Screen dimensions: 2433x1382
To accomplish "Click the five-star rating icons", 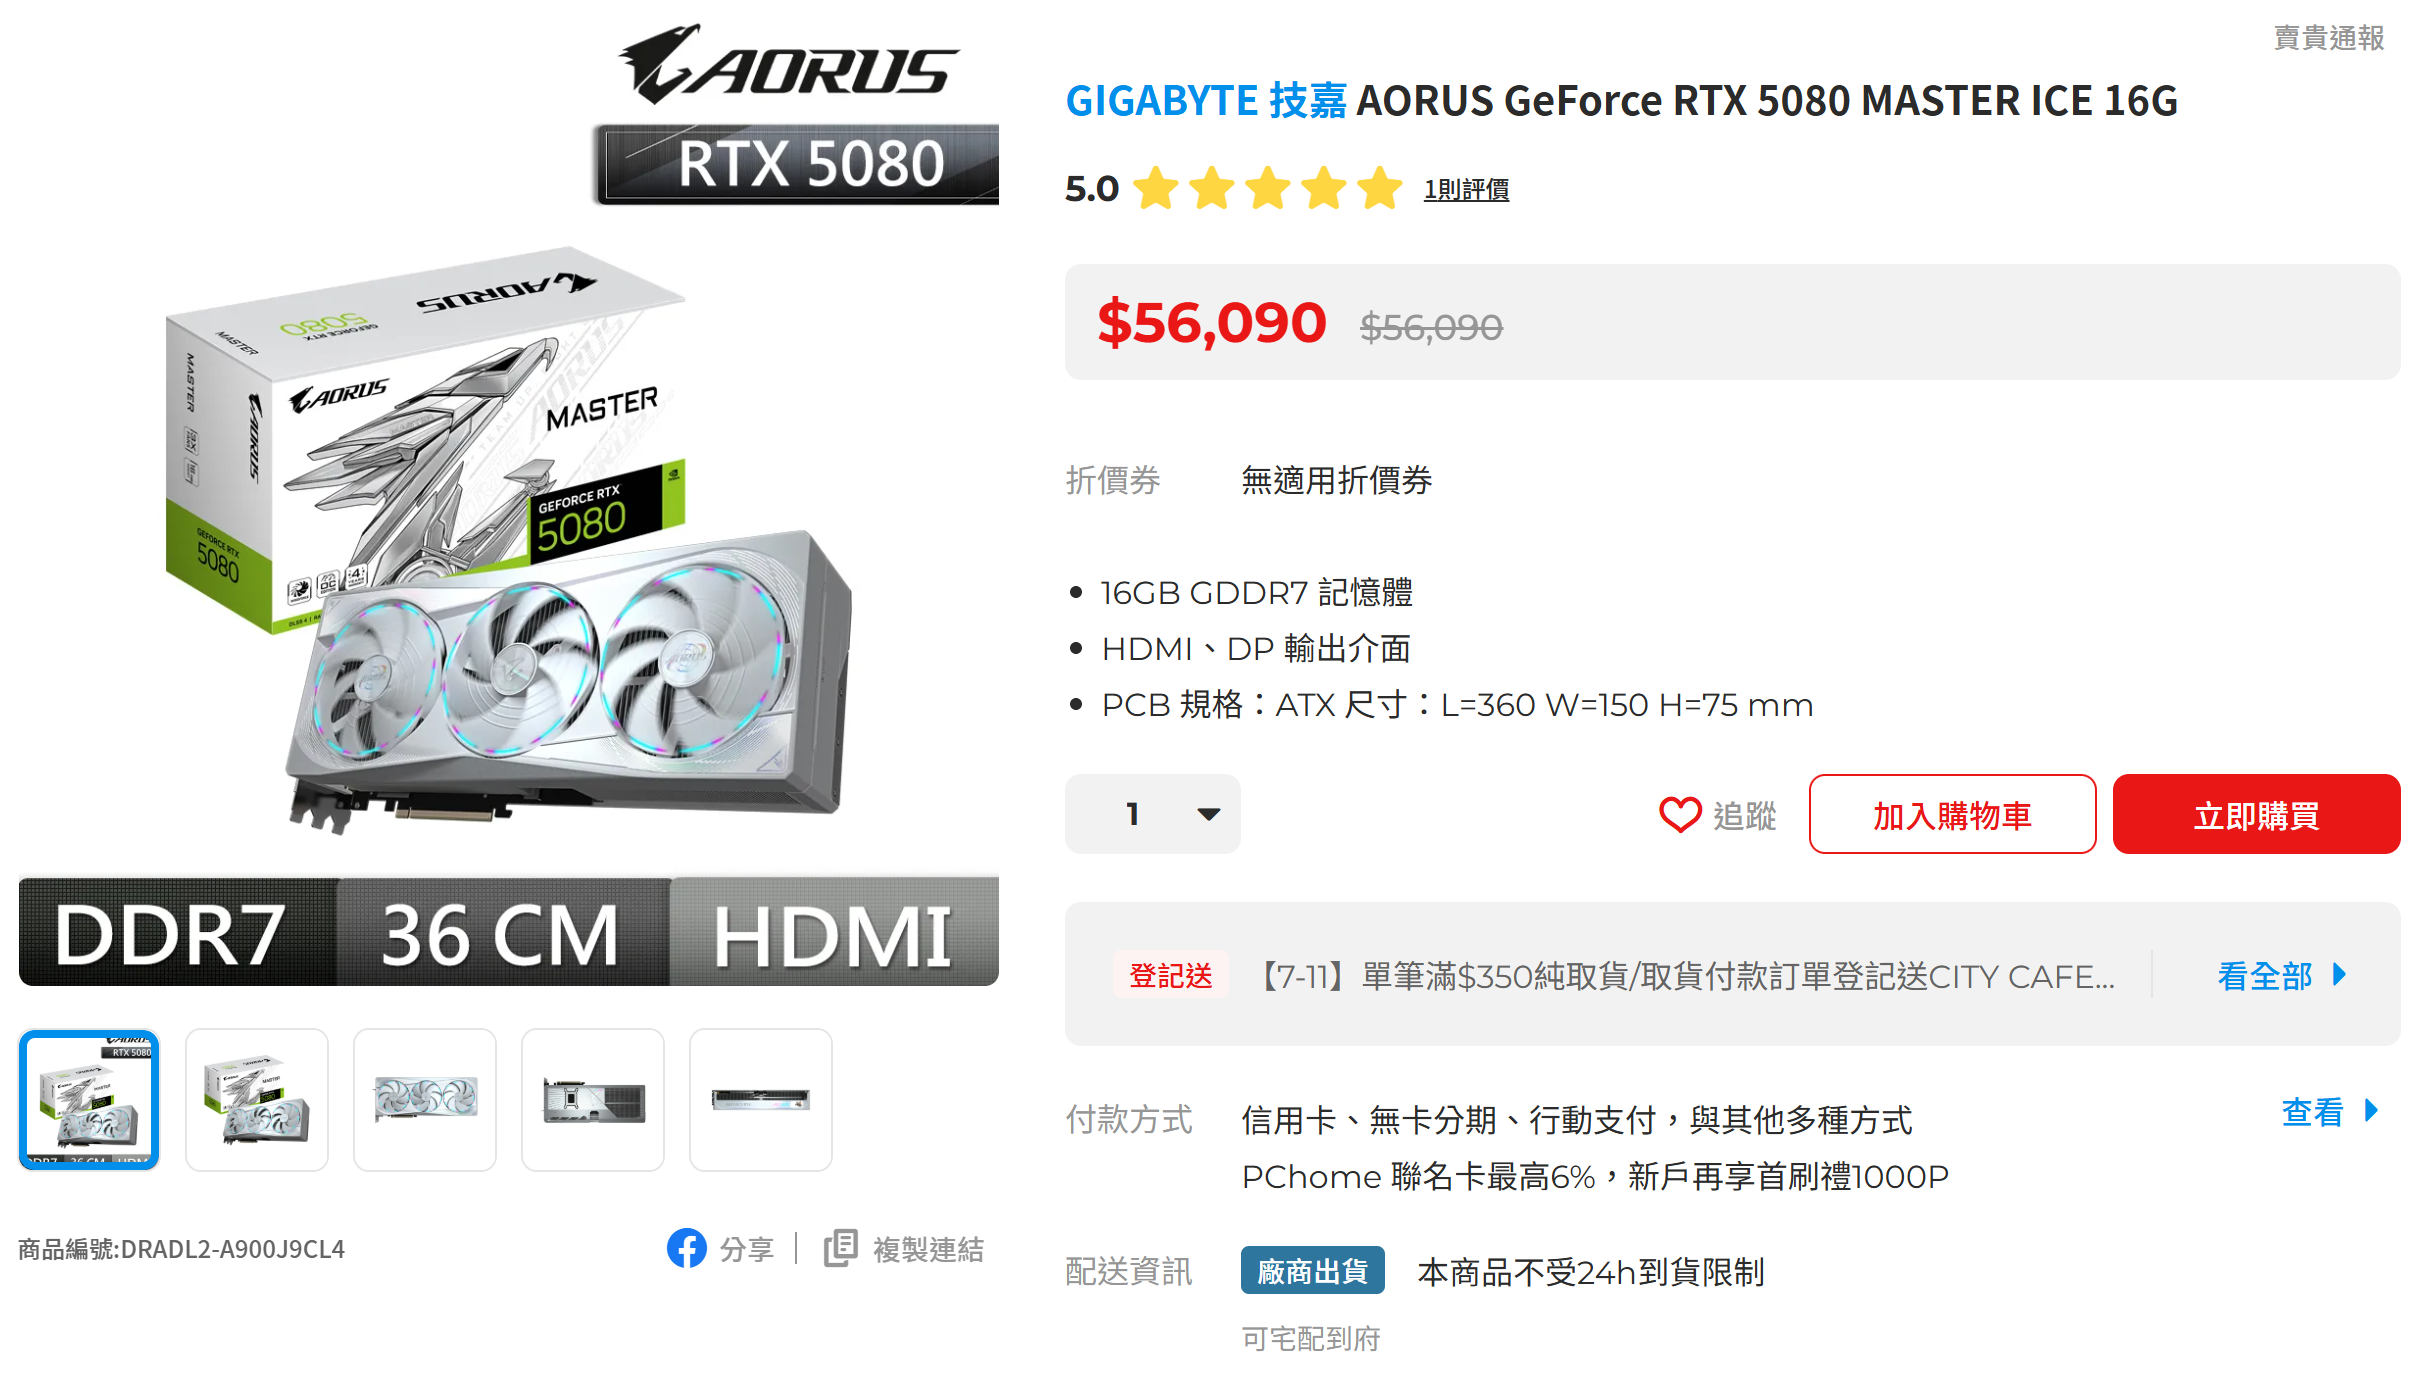I will click(x=1267, y=188).
